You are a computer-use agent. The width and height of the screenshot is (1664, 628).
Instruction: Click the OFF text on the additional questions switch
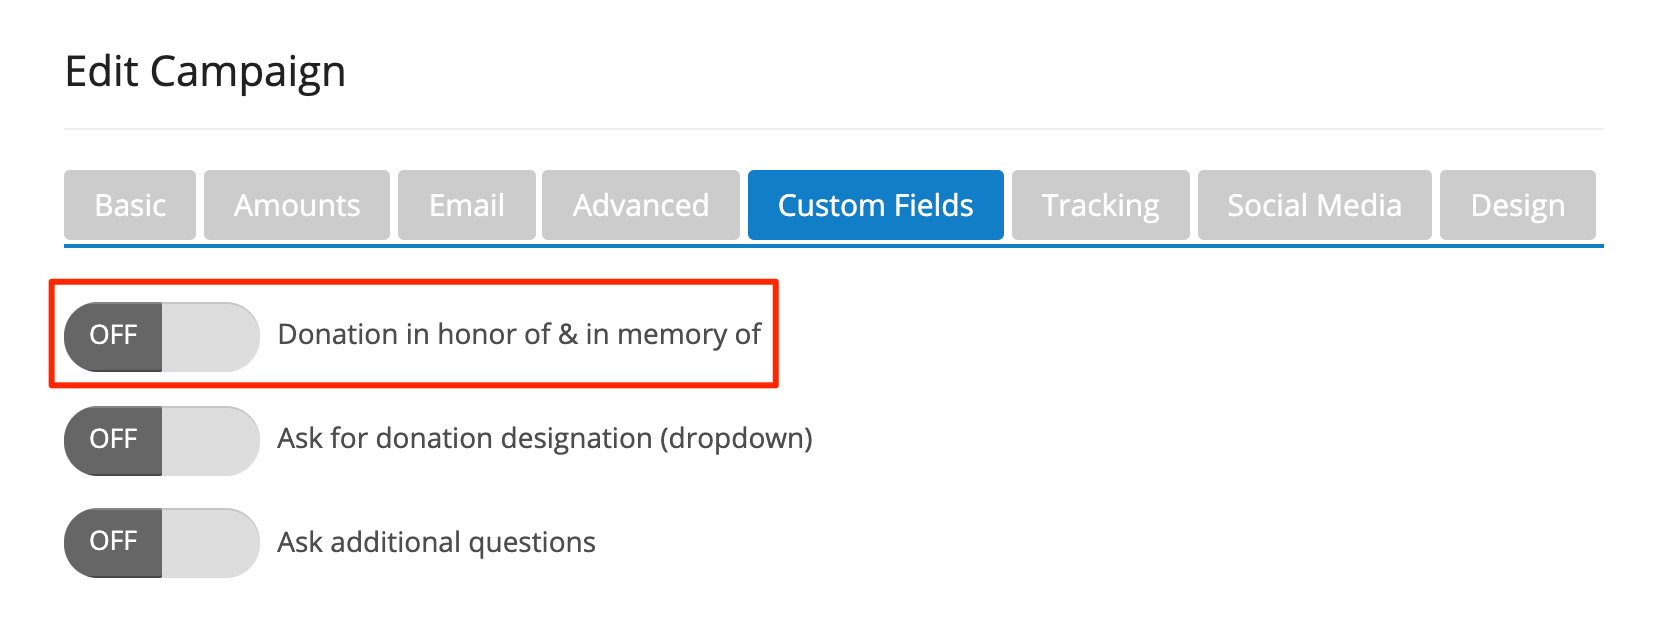pyautogui.click(x=113, y=541)
